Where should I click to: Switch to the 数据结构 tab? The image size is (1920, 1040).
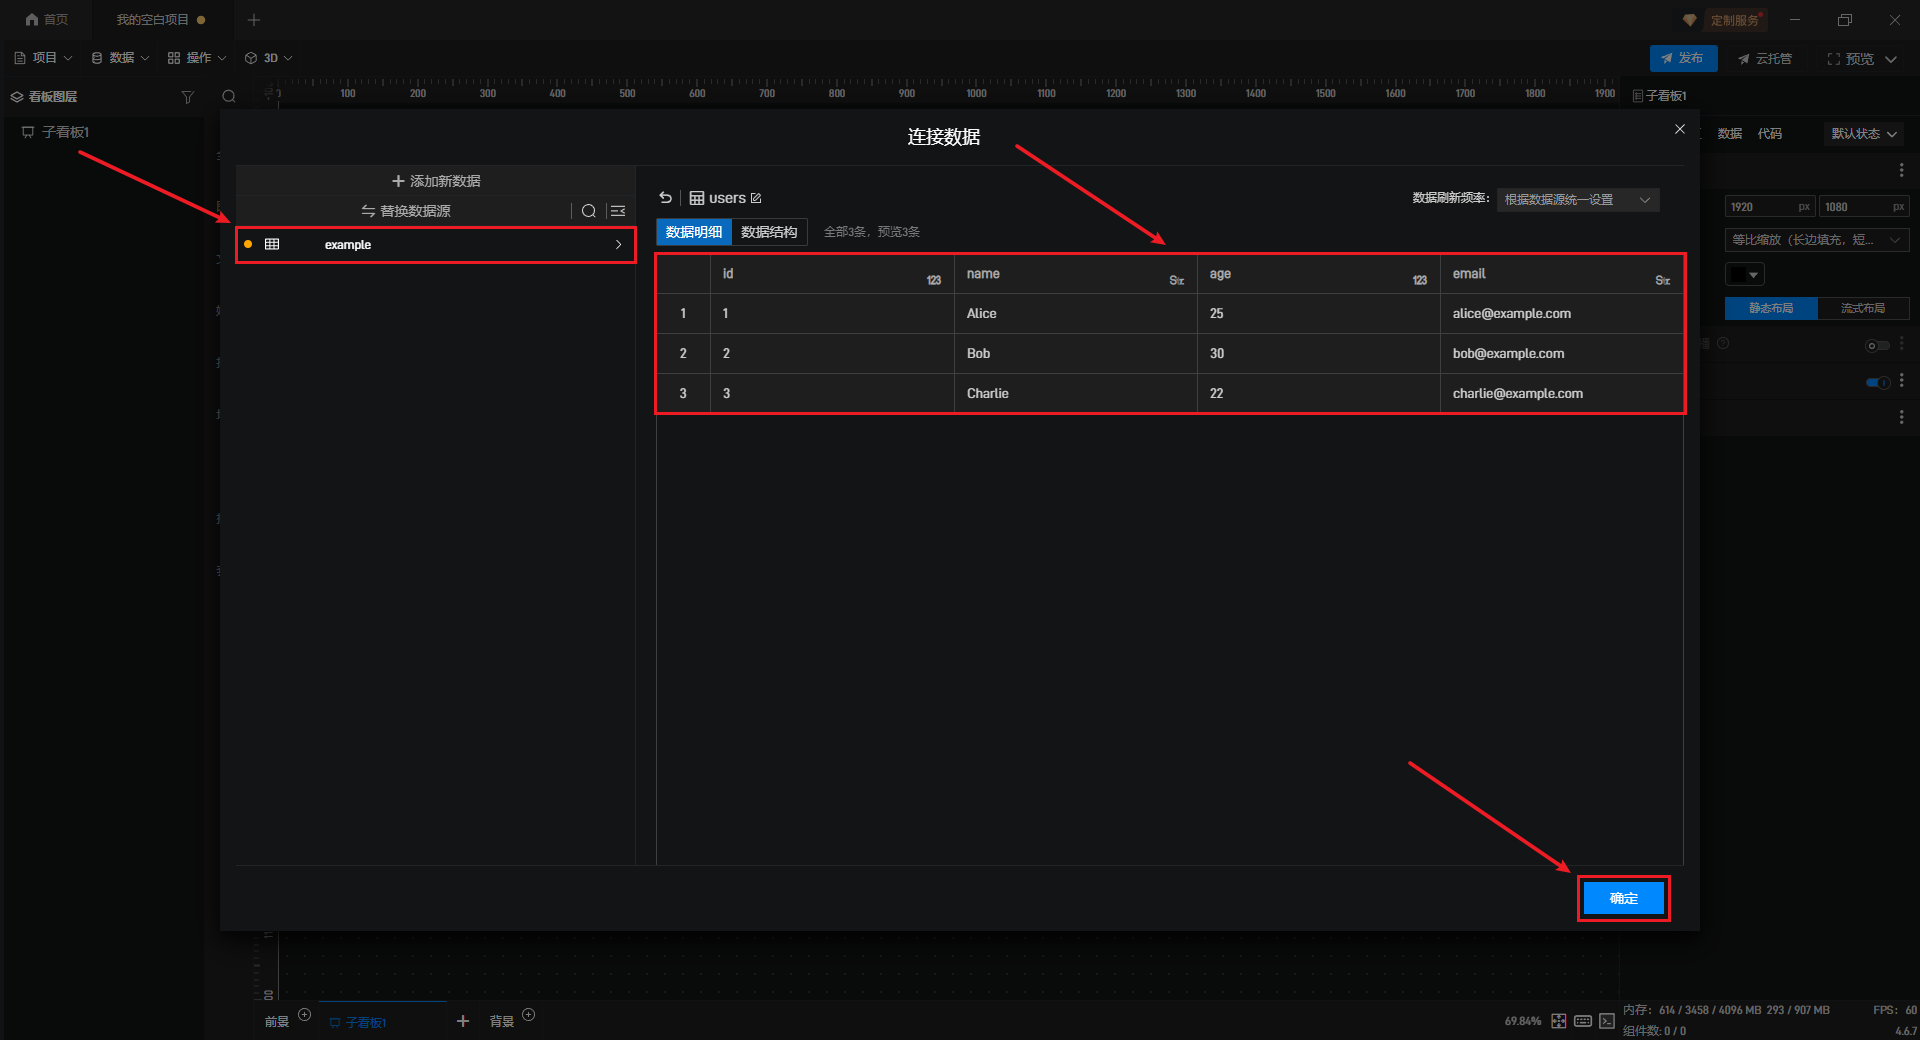[x=769, y=232]
